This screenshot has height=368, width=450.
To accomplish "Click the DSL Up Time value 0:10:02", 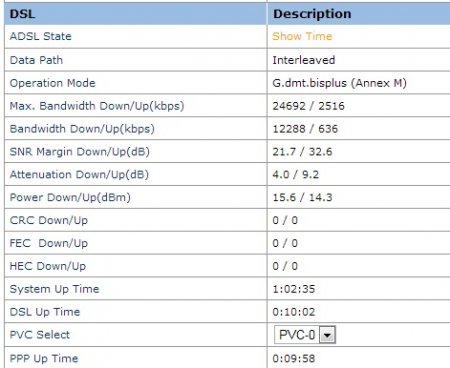I will 293,312.
